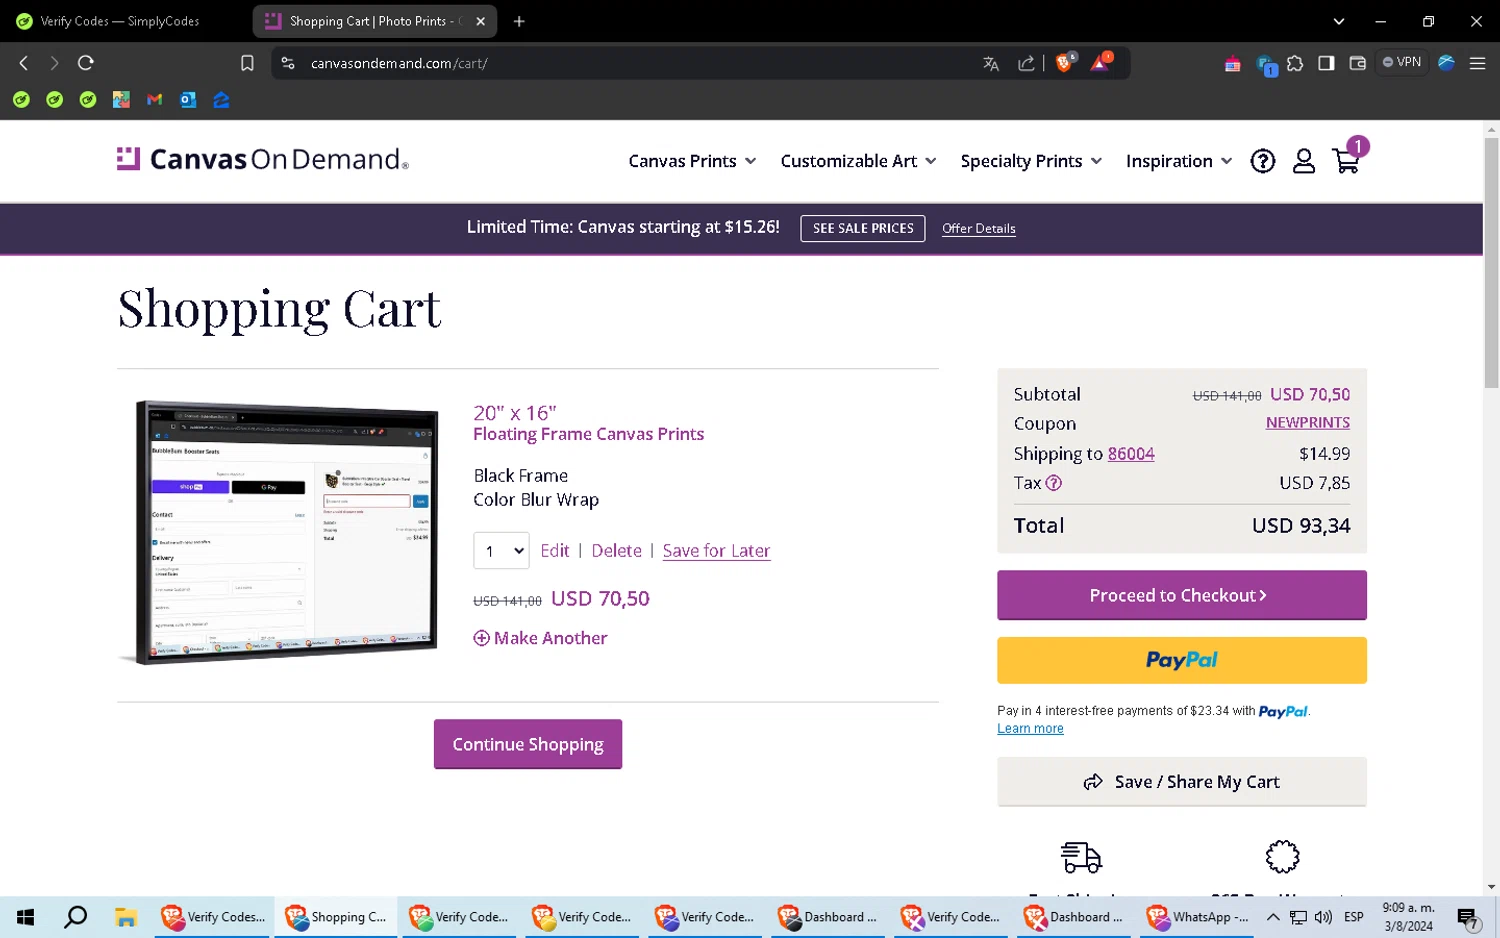Toggle the browser sidebar panel icon
1500x938 pixels.
click(1326, 63)
